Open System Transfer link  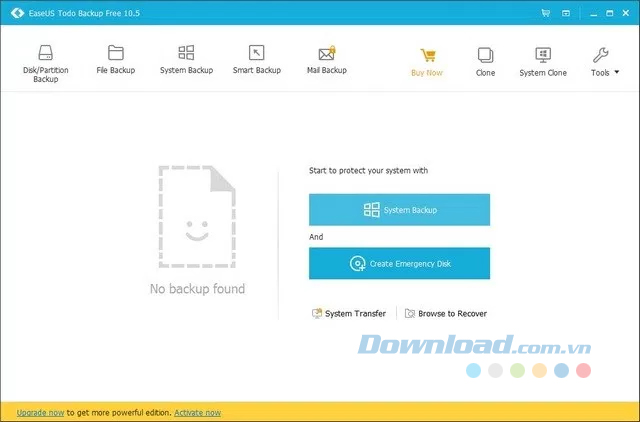pos(349,313)
